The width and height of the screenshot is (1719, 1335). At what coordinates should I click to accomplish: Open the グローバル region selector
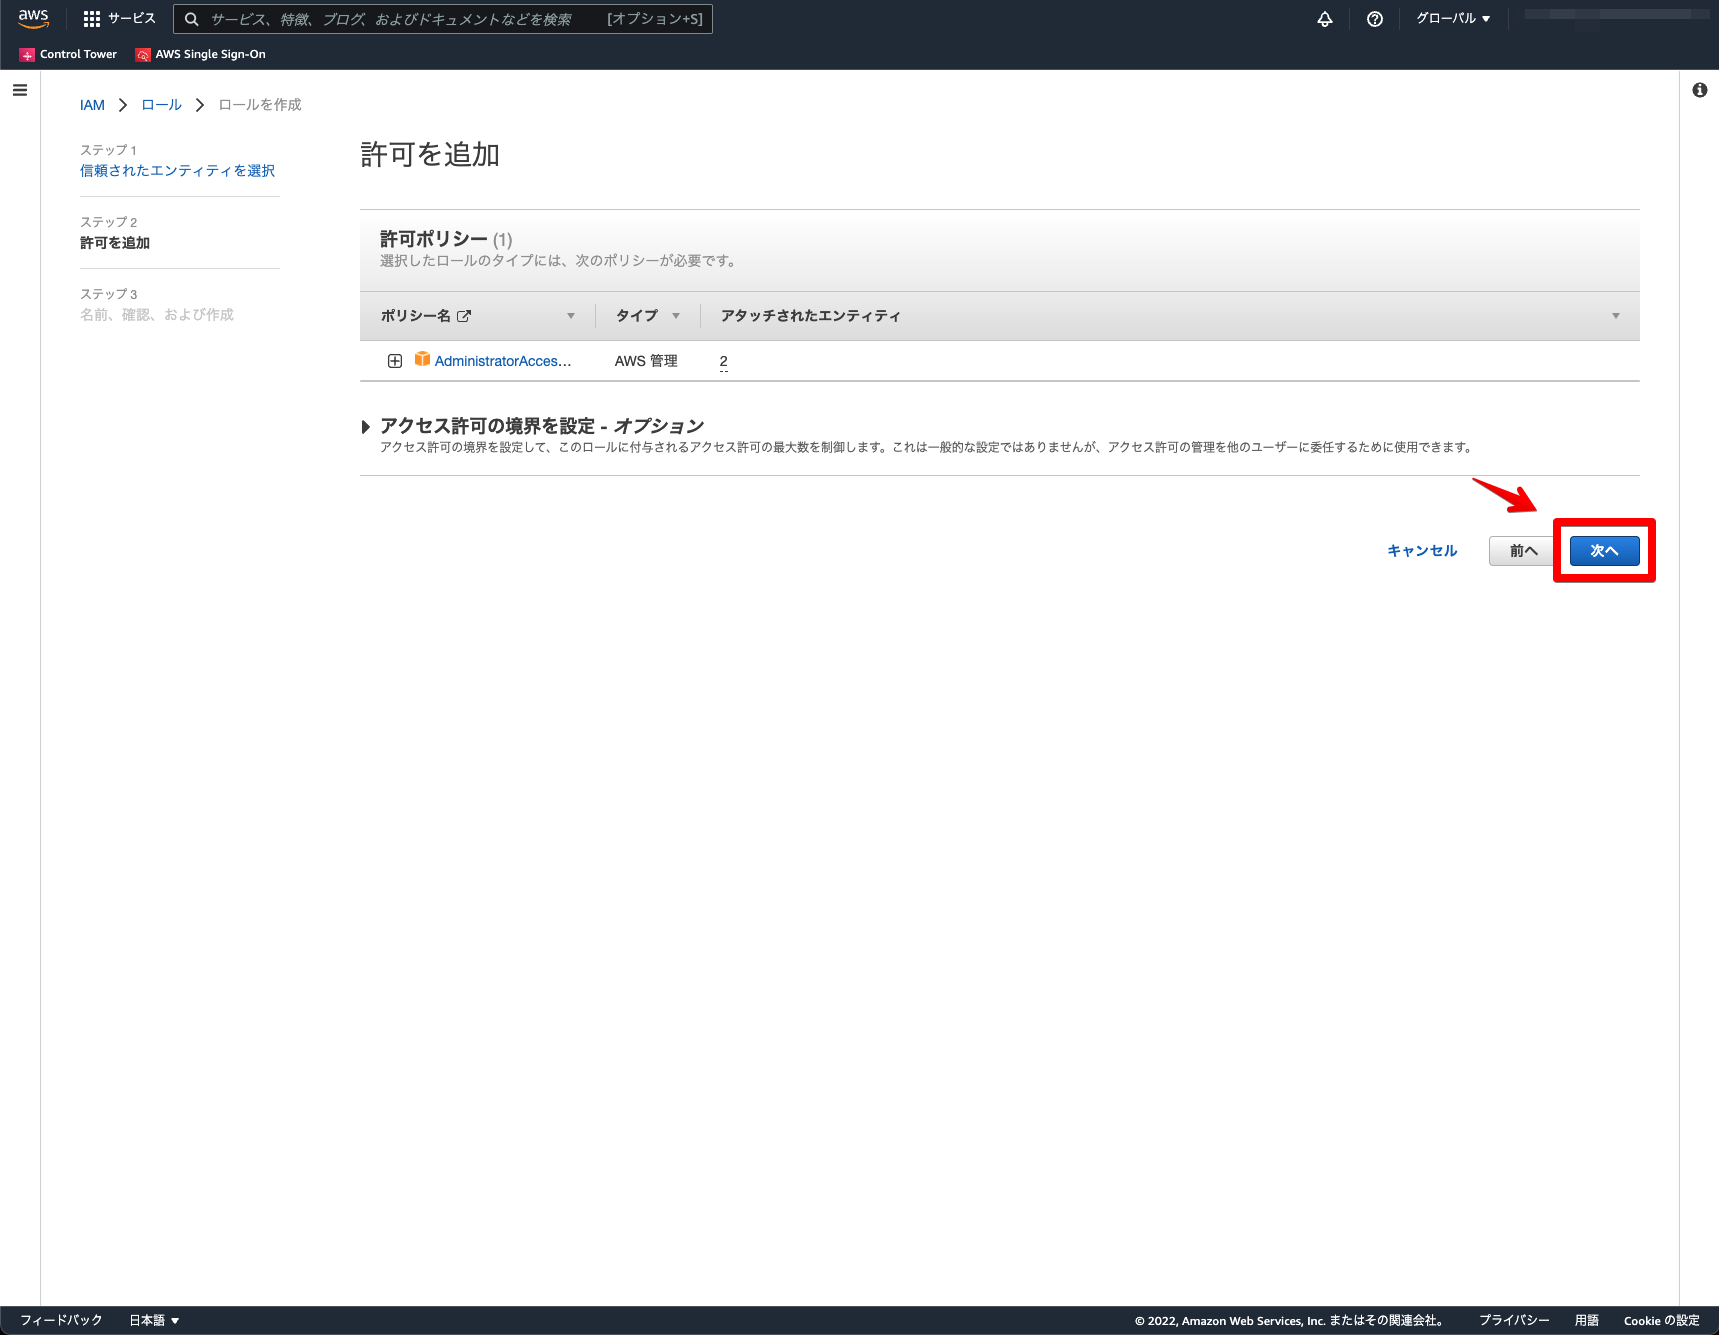tap(1451, 18)
